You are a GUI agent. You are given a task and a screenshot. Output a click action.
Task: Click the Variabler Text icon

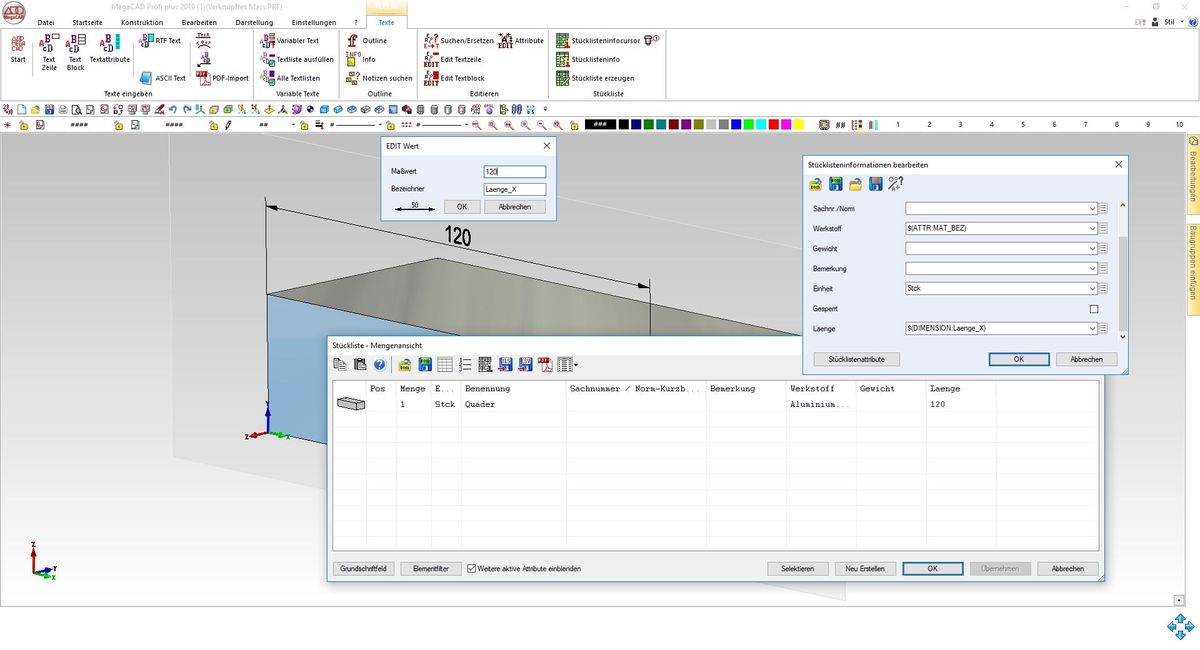tap(268, 41)
